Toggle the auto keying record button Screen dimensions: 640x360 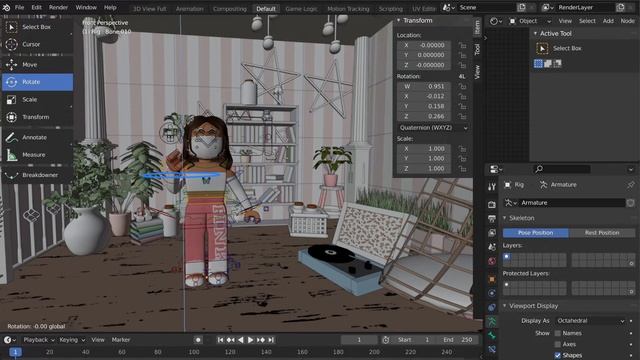[x=198, y=340]
